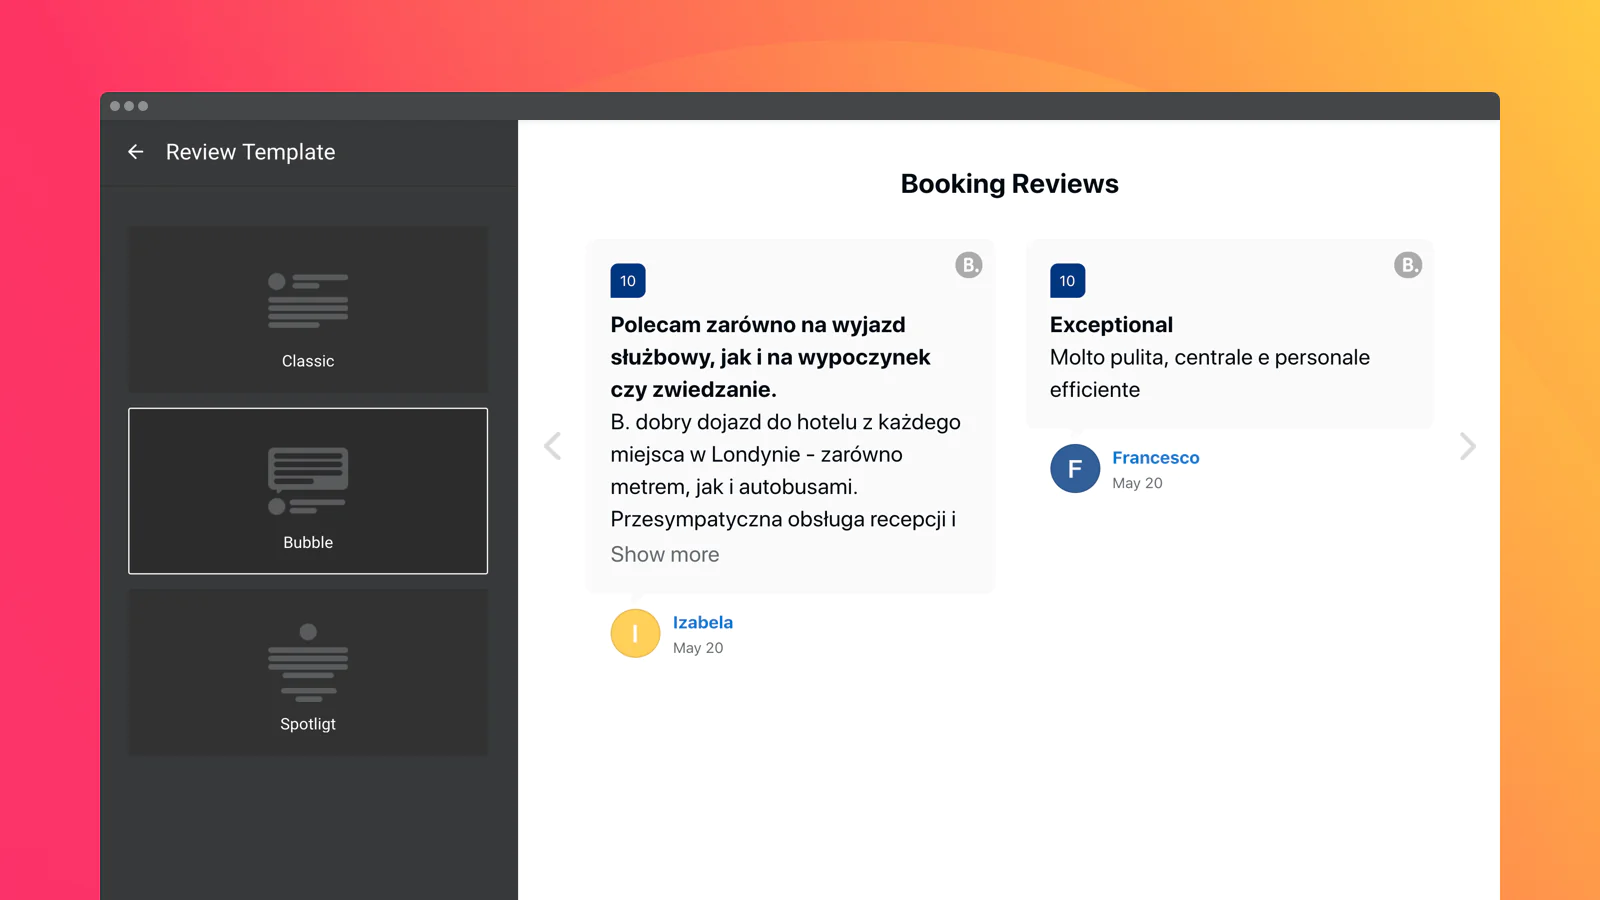The image size is (1600, 900).
Task: Open Francesco's reviewer name link
Action: [x=1155, y=458]
